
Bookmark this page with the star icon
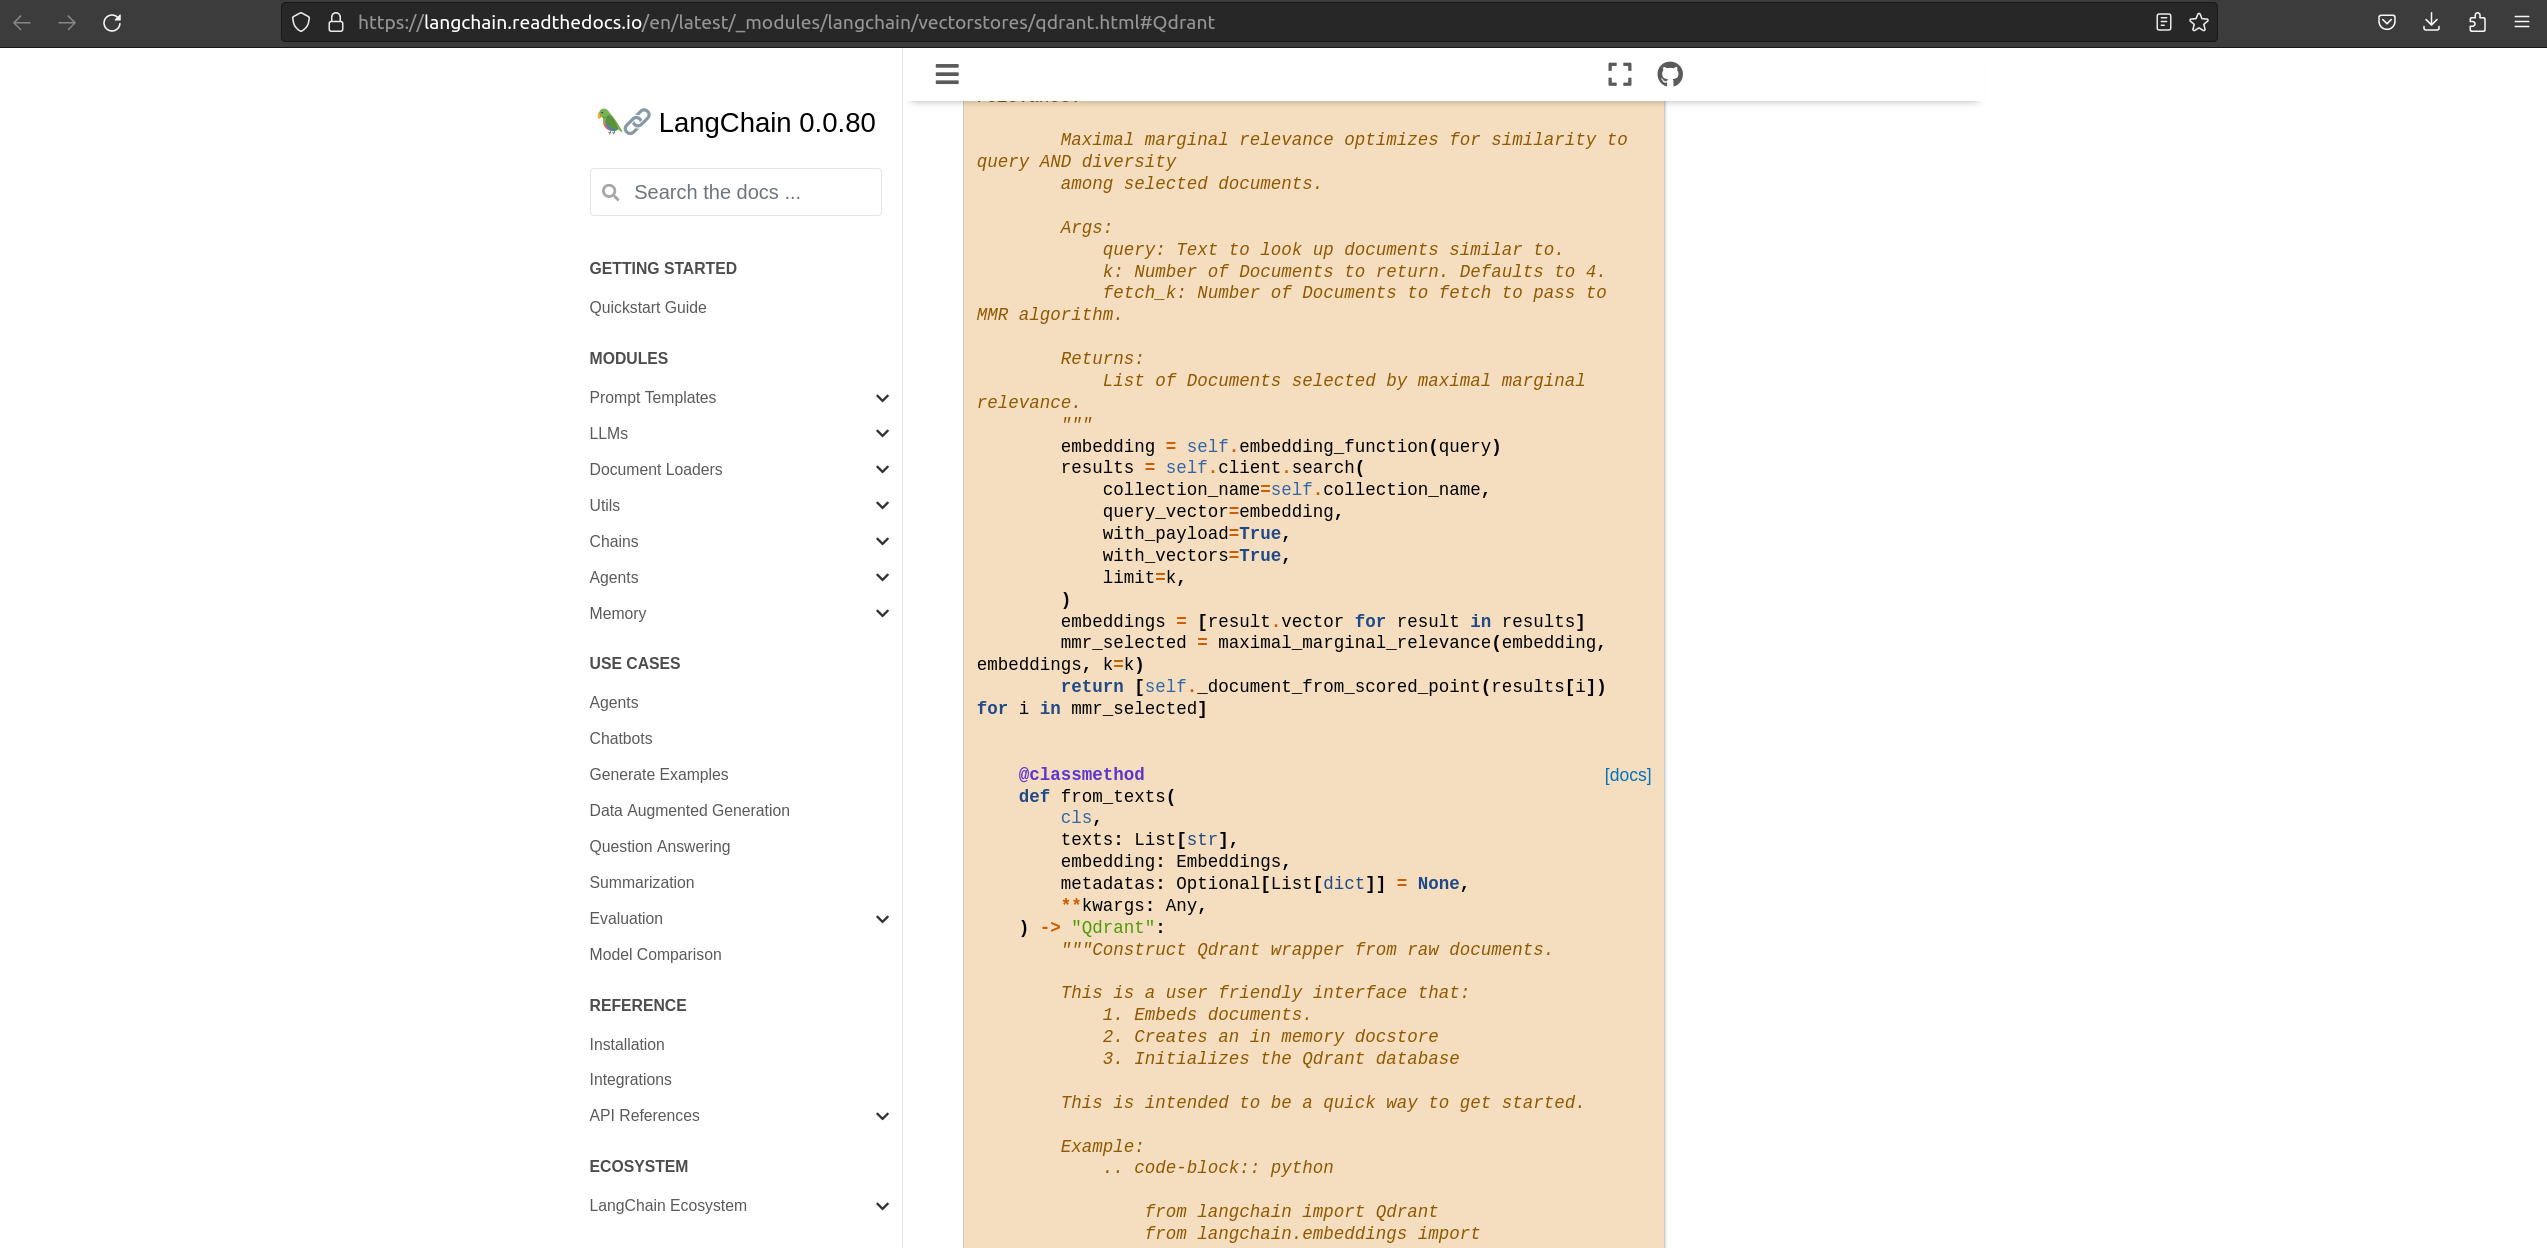tap(2199, 22)
